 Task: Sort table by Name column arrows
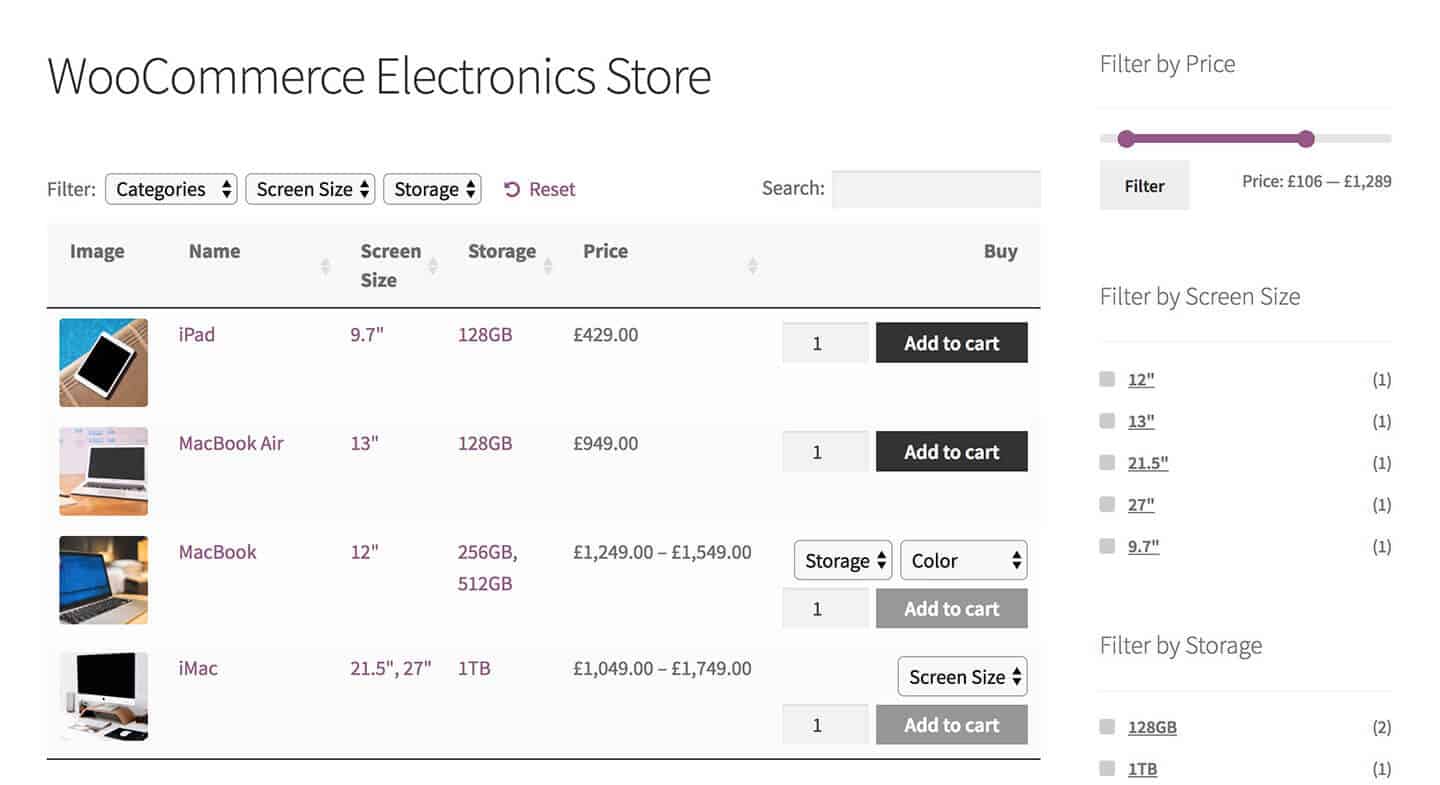(325, 266)
